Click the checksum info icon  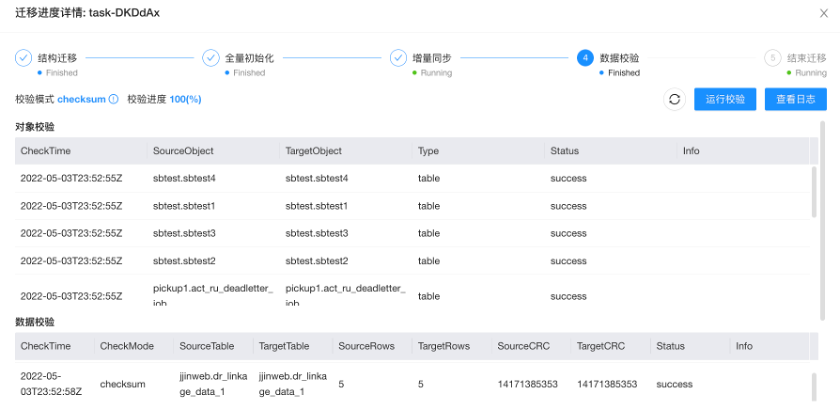click(x=113, y=100)
